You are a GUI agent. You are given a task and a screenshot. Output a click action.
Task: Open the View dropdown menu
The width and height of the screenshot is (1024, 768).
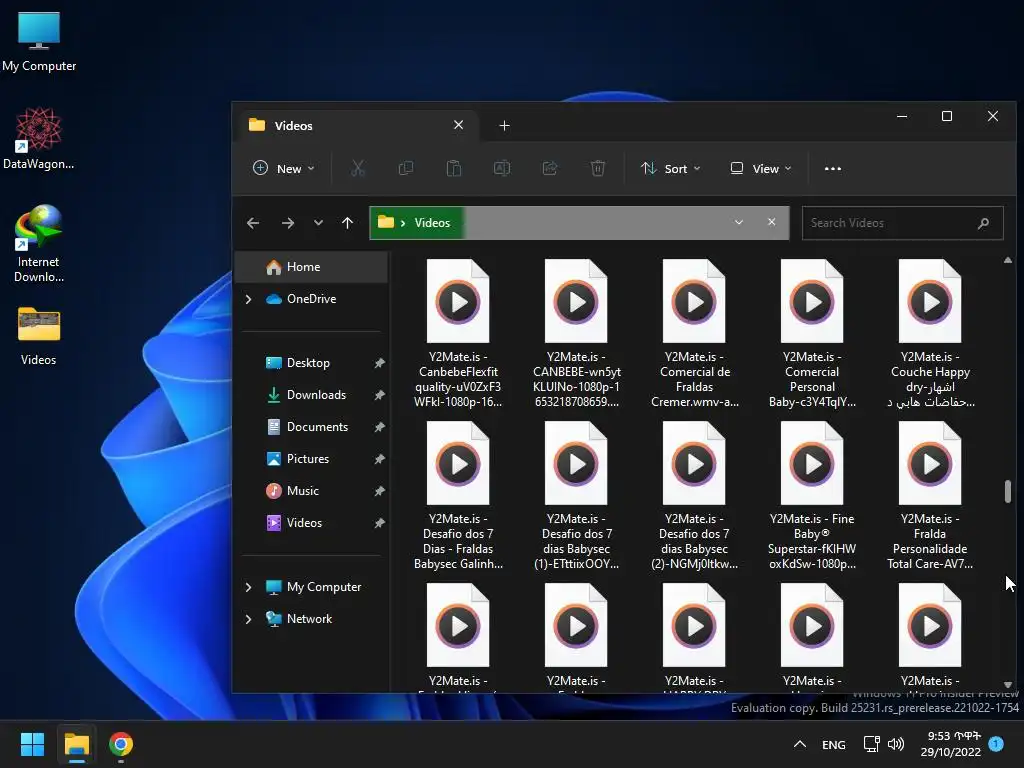coord(761,168)
